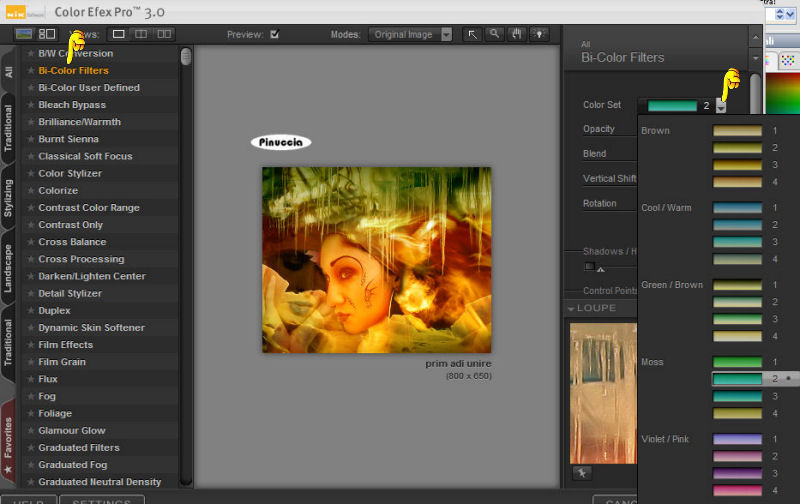Image resolution: width=800 pixels, height=504 pixels.
Task: Open the Color Set dropdown arrow
Action: pyautogui.click(x=721, y=105)
